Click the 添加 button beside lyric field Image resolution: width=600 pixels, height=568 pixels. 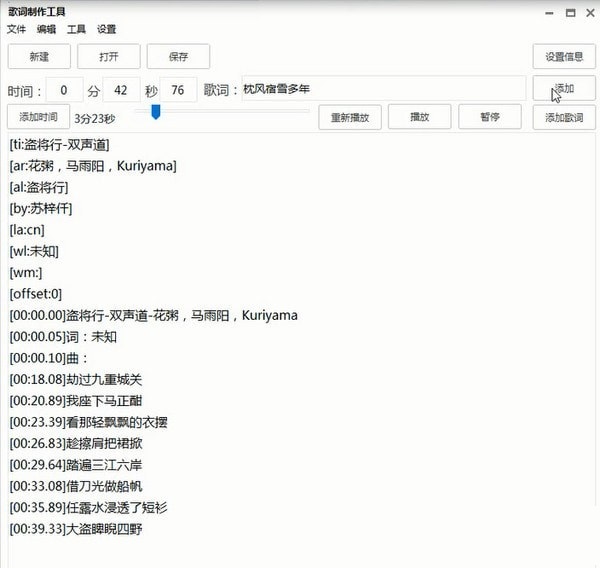(x=563, y=89)
